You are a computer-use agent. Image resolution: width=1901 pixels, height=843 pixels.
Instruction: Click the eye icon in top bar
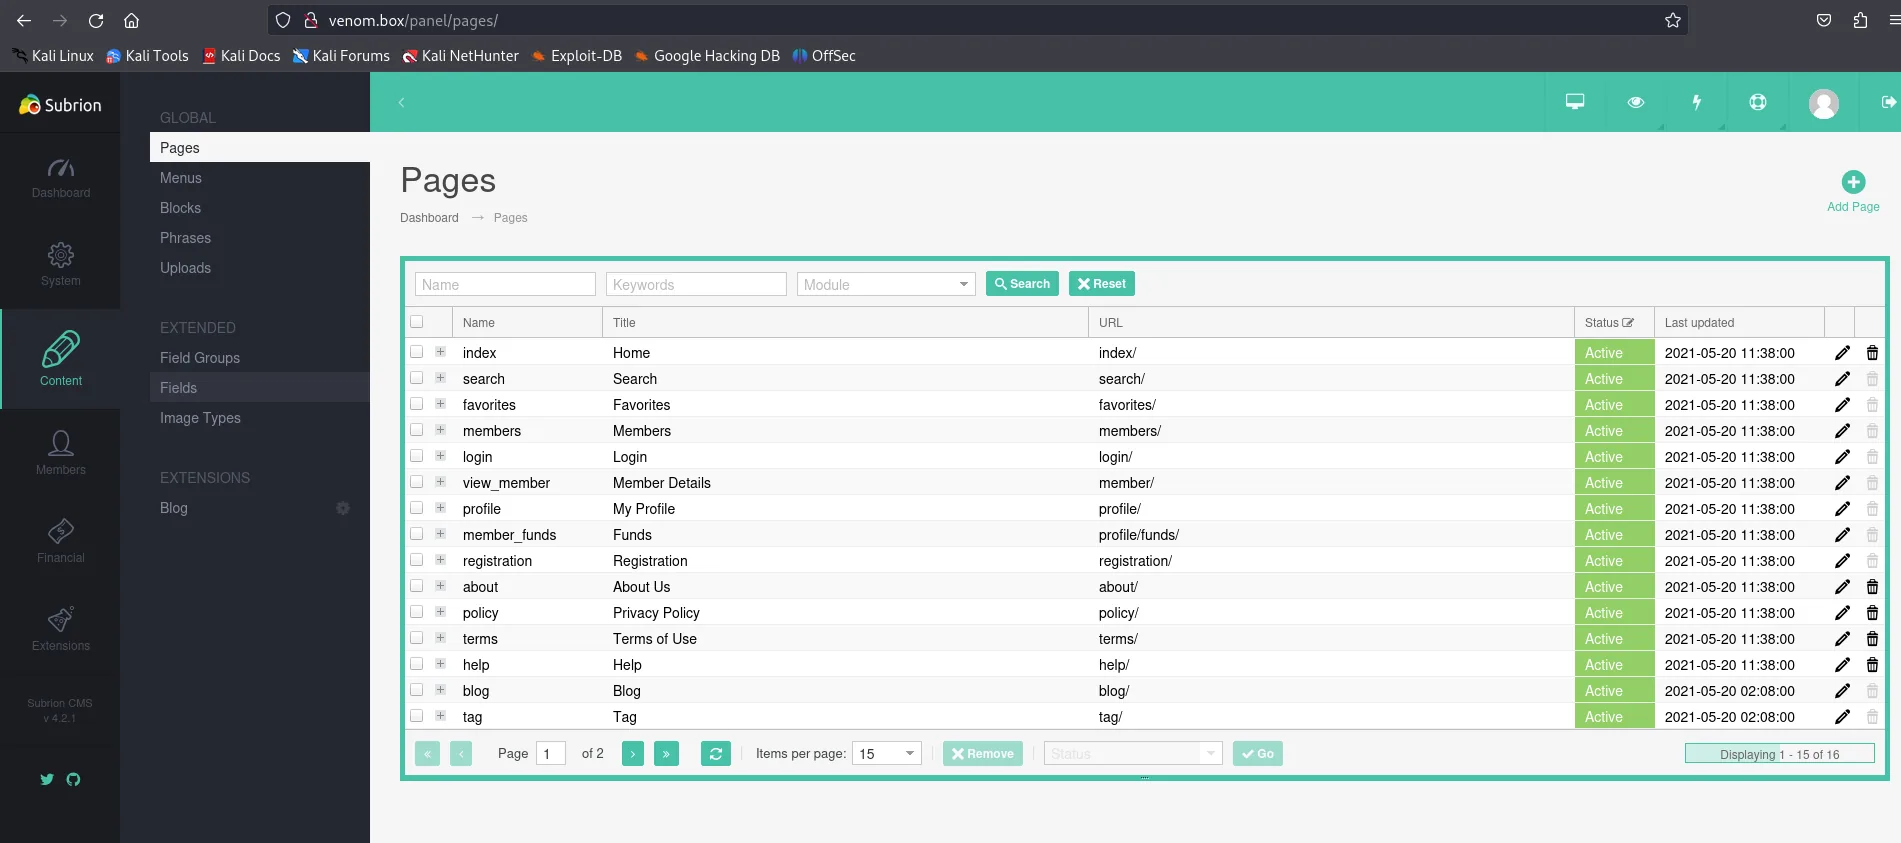1636,102
